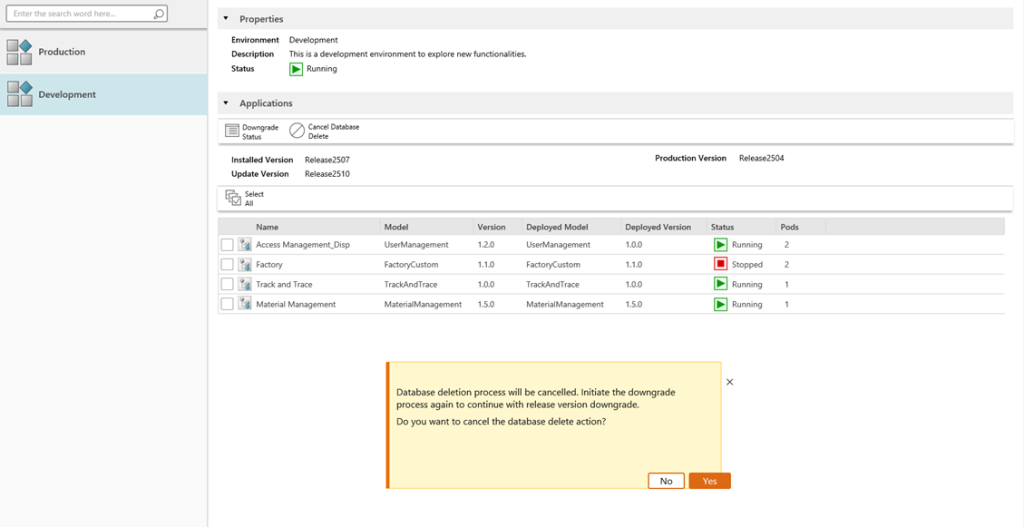Image resolution: width=1024 pixels, height=527 pixels.
Task: Click the Release2507 installed version value
Action: [x=328, y=160]
